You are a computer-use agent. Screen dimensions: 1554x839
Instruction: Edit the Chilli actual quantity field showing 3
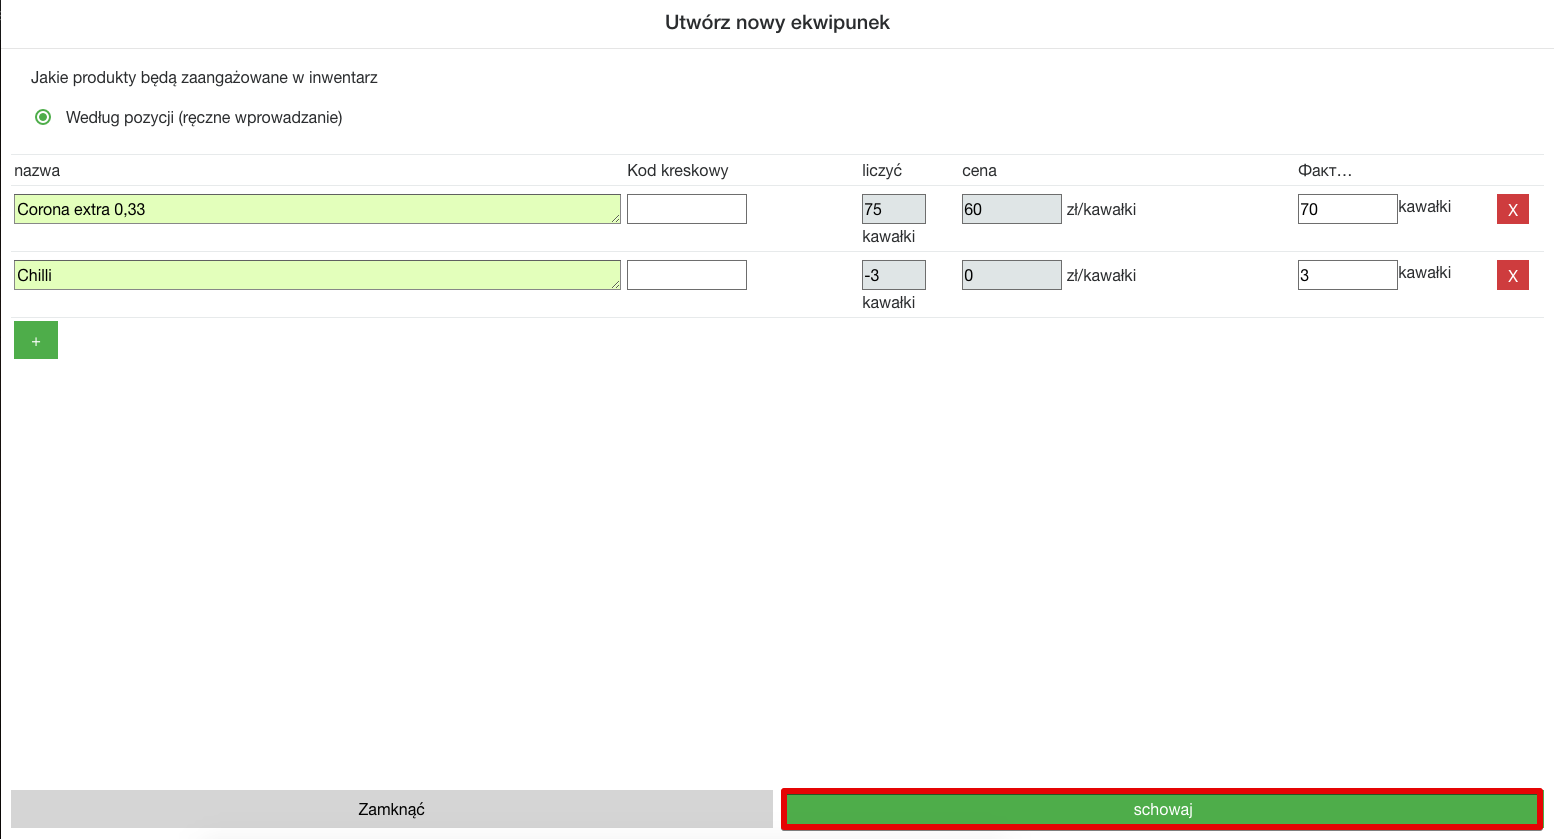1346,275
